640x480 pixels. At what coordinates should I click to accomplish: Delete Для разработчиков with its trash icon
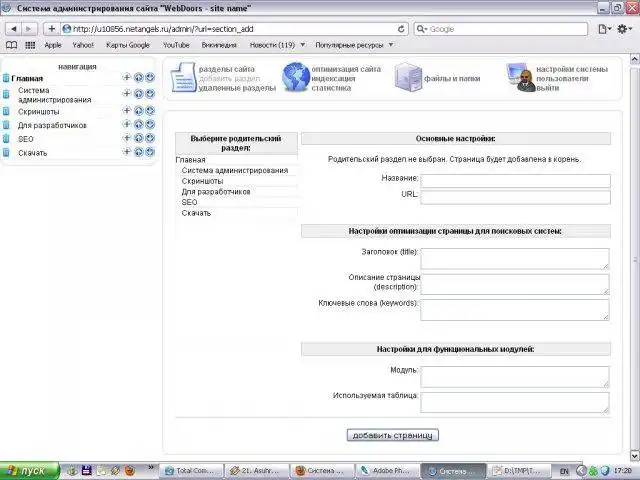[6, 125]
